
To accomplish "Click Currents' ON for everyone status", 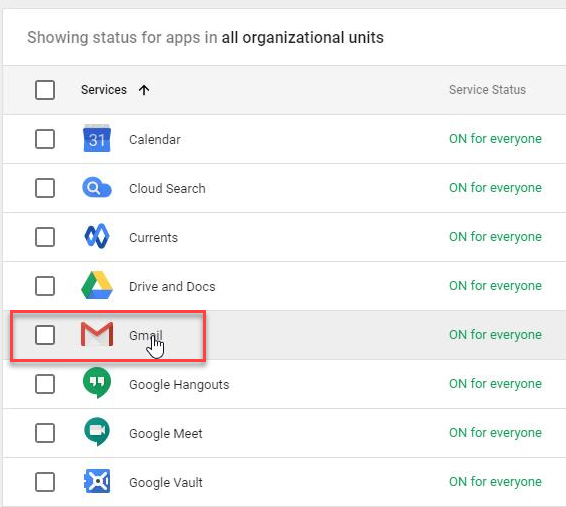I will point(495,237).
